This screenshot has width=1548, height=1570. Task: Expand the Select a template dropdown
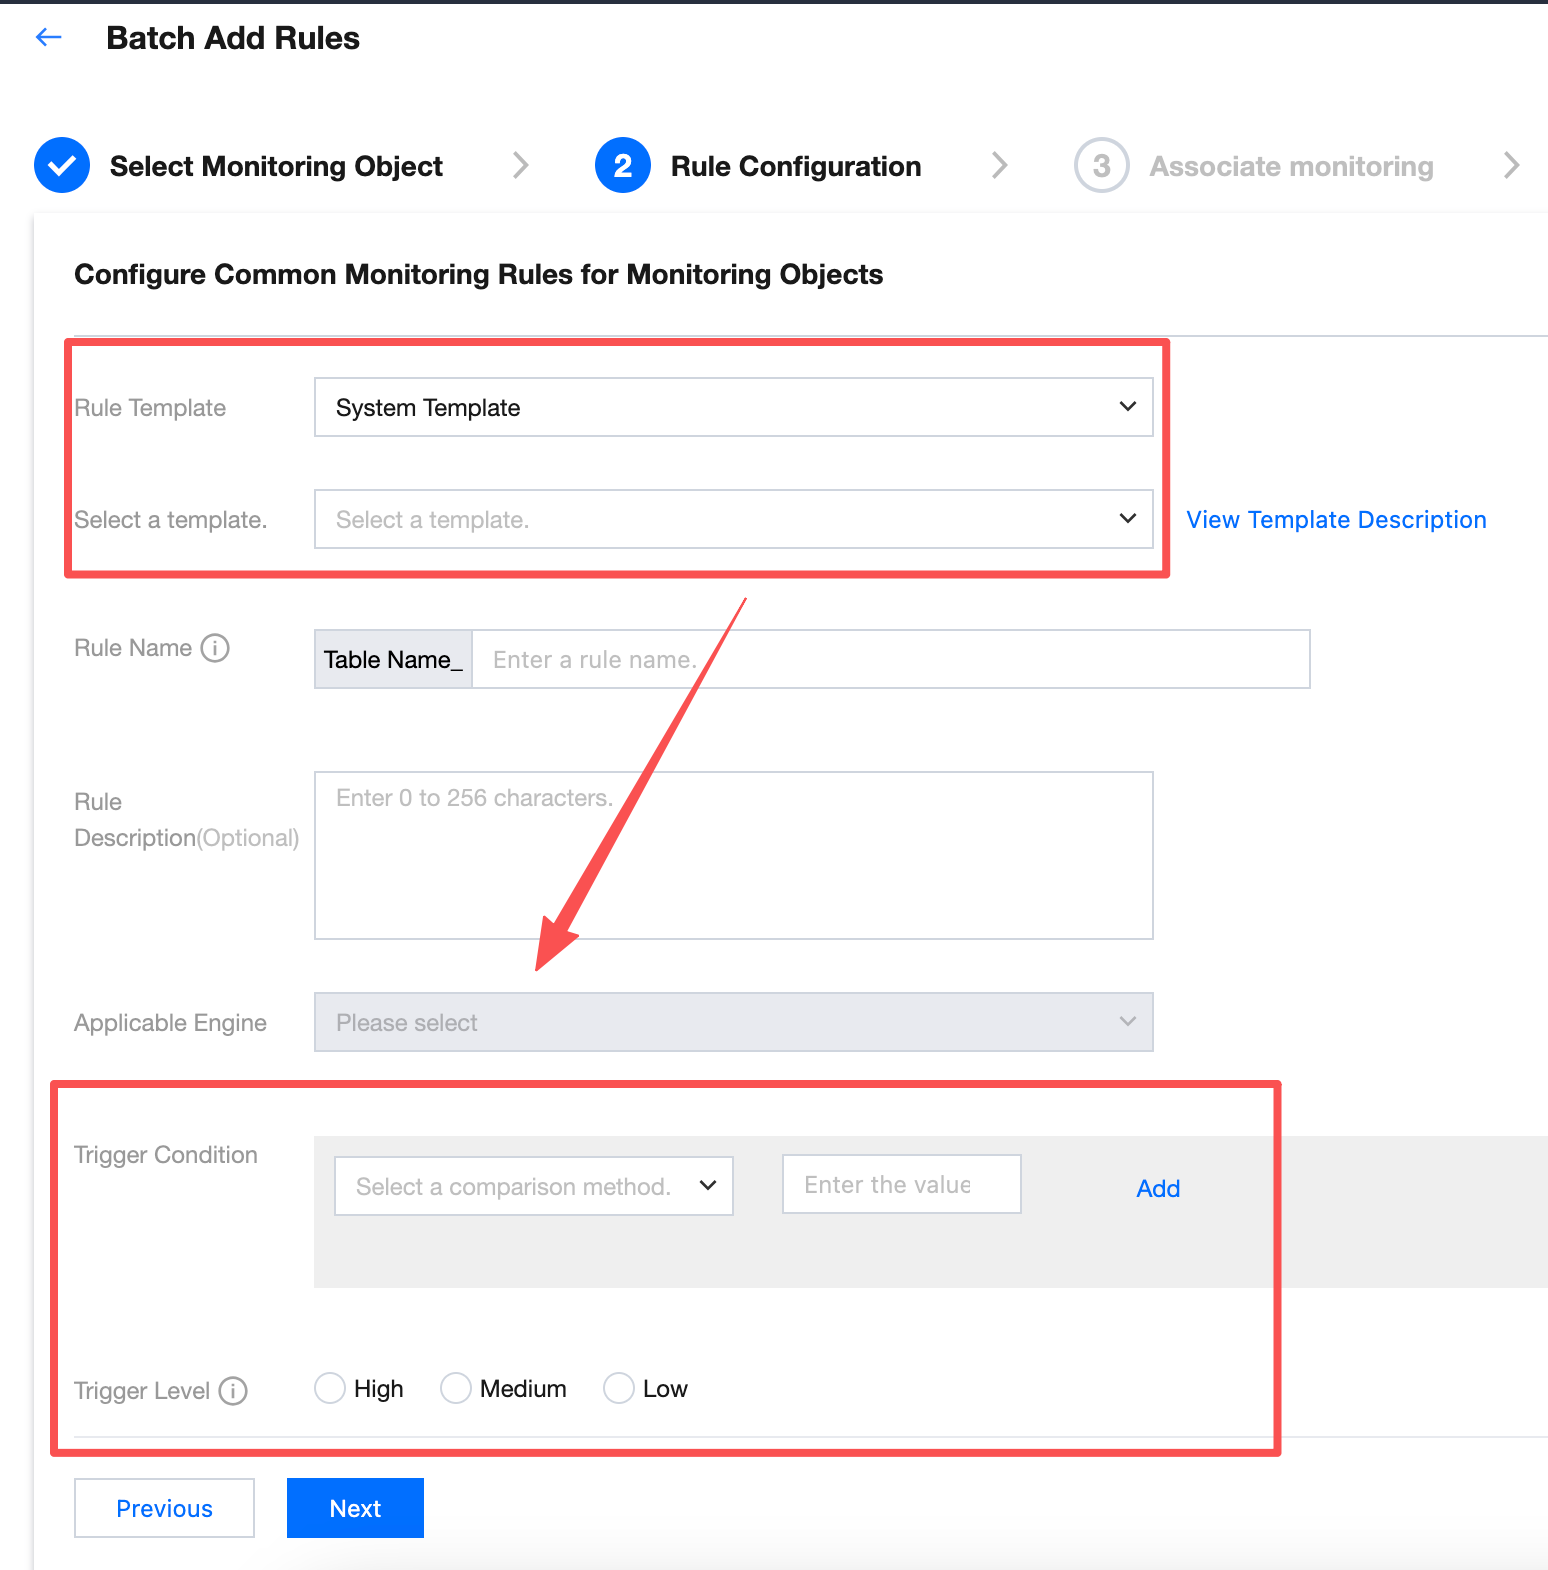coord(733,519)
